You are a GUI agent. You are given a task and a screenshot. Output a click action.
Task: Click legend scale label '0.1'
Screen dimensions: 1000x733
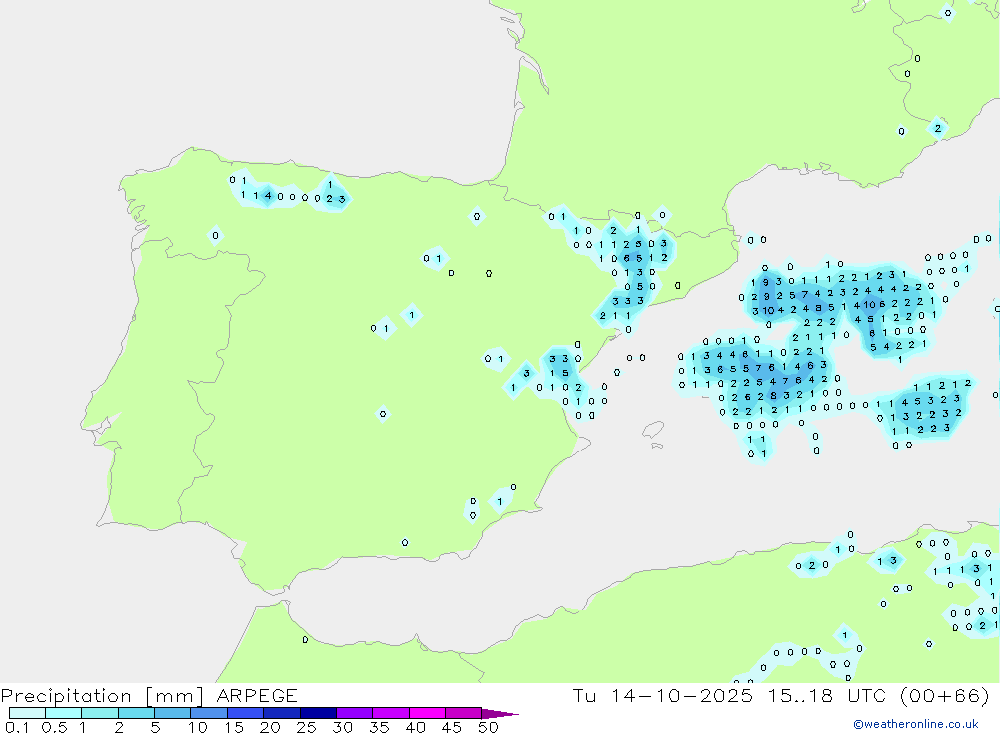tap(17, 727)
